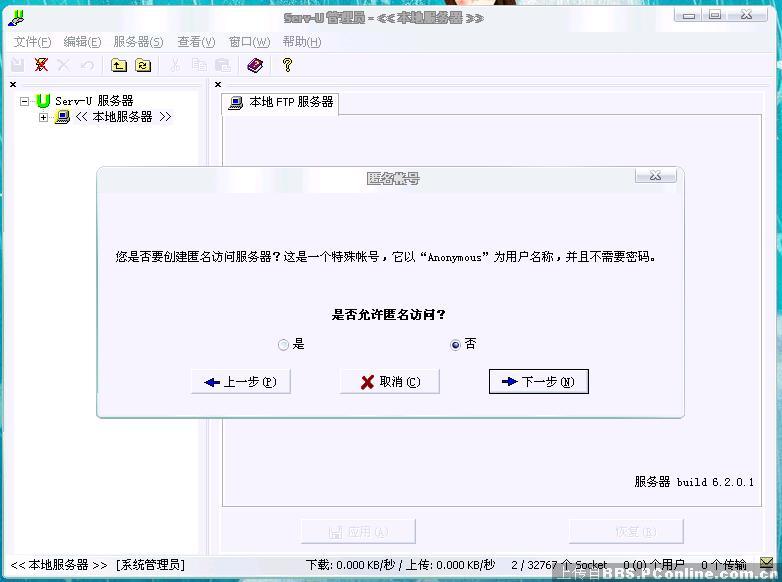
Task: Collapse the Serv-U 服务器 tree node
Action: coord(25,101)
